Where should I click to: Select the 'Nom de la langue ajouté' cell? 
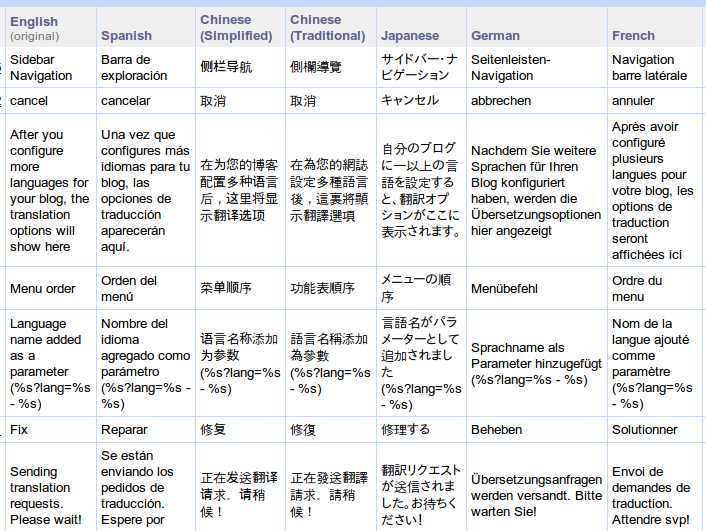(x=656, y=363)
